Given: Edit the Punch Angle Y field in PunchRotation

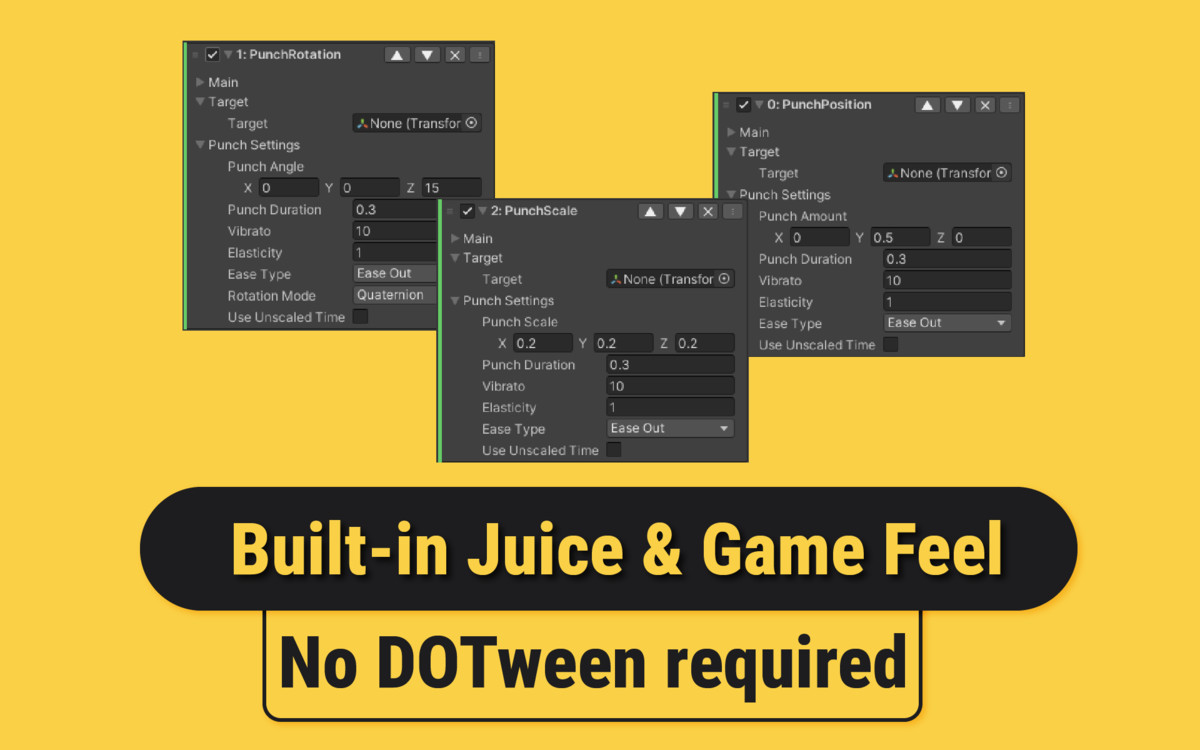Looking at the screenshot, I should [x=370, y=187].
